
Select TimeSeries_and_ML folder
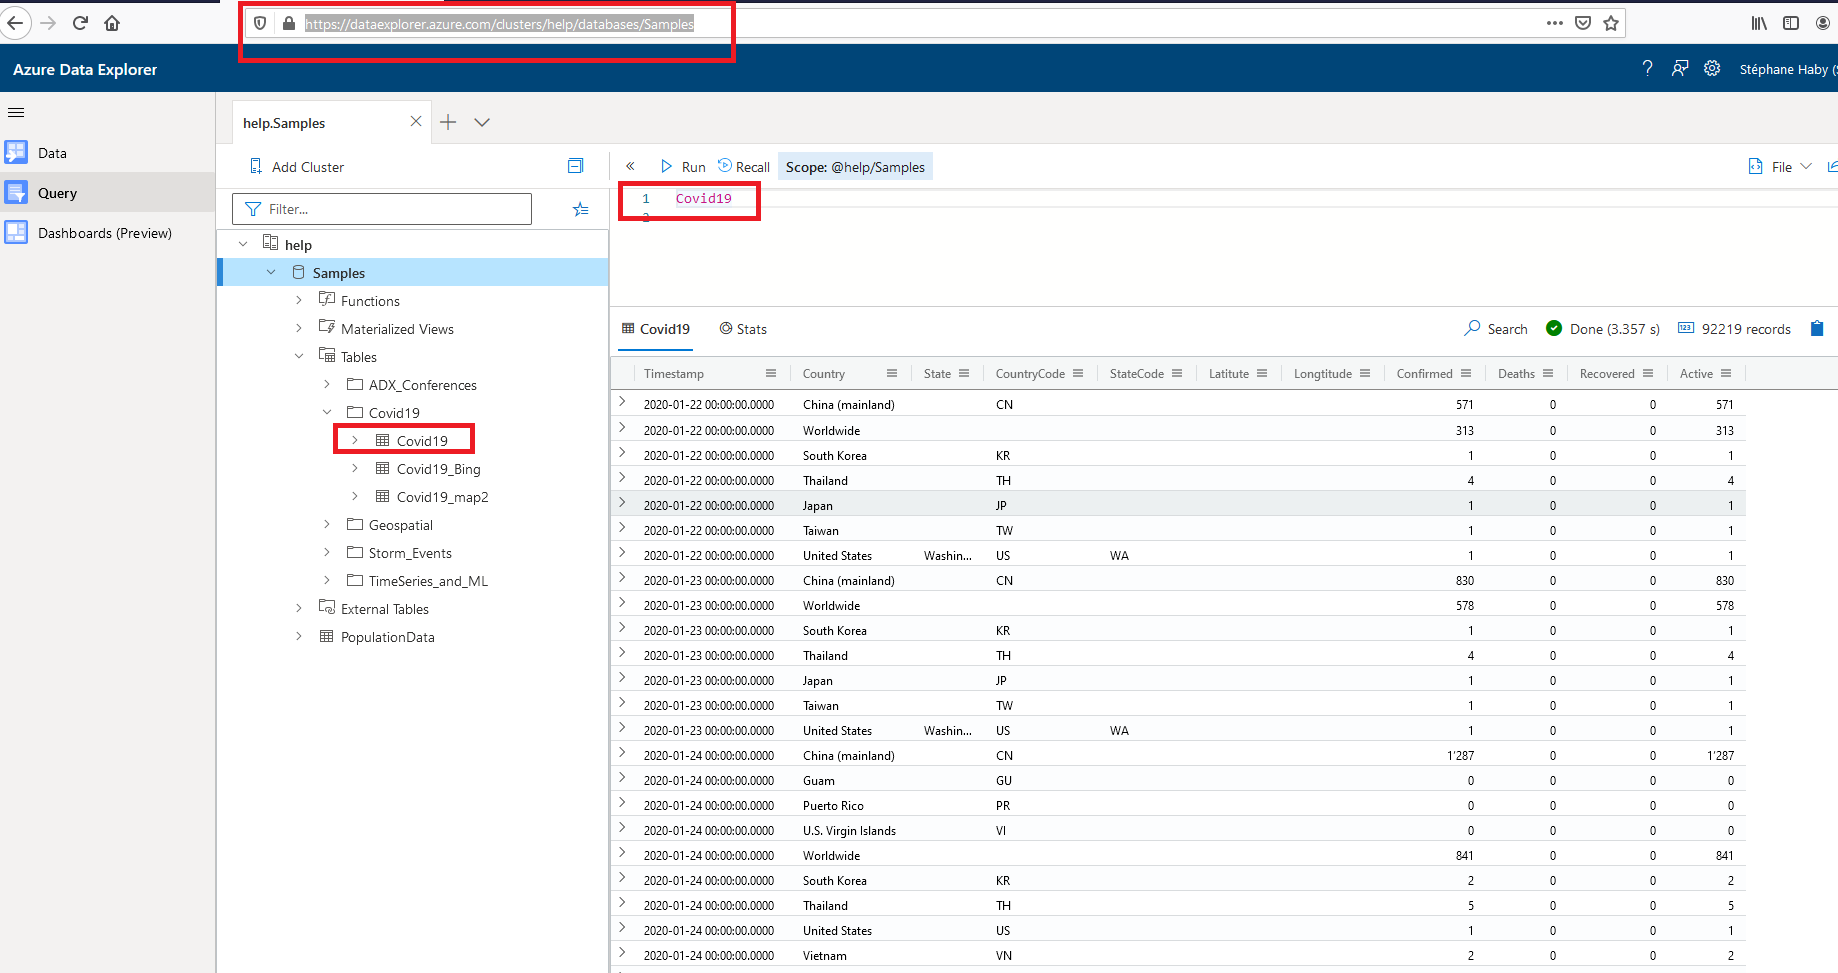pyautogui.click(x=428, y=581)
